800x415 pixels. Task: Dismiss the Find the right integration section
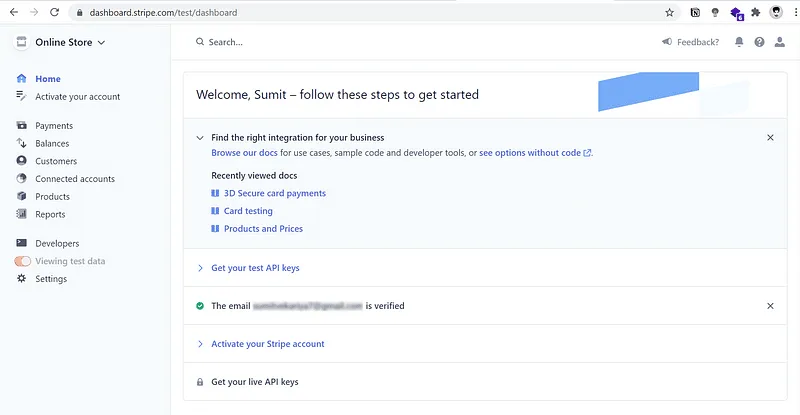click(x=770, y=137)
